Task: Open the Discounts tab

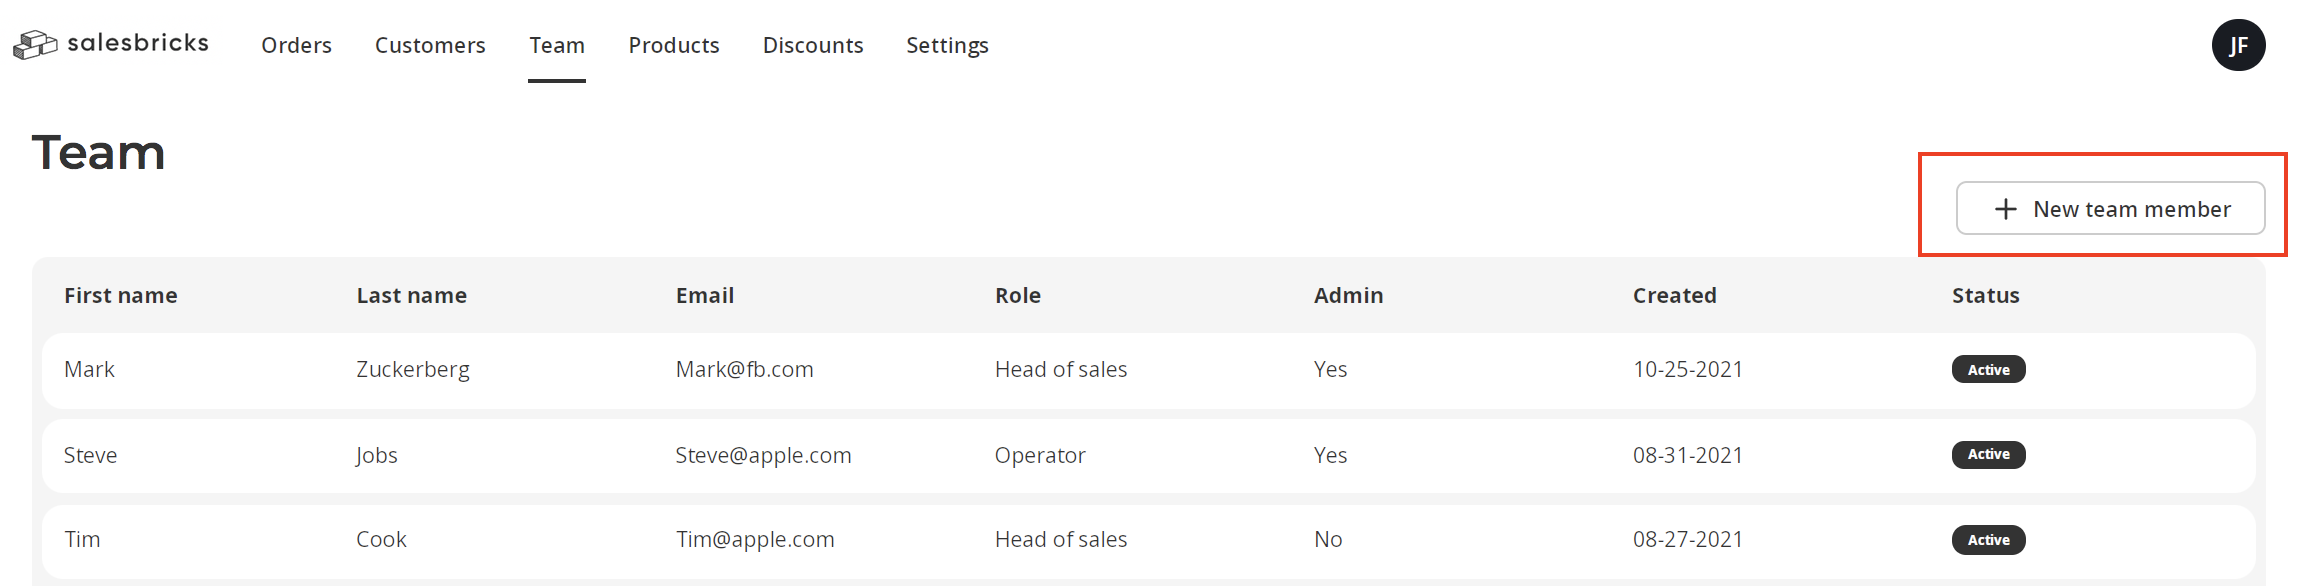Action: (x=813, y=45)
